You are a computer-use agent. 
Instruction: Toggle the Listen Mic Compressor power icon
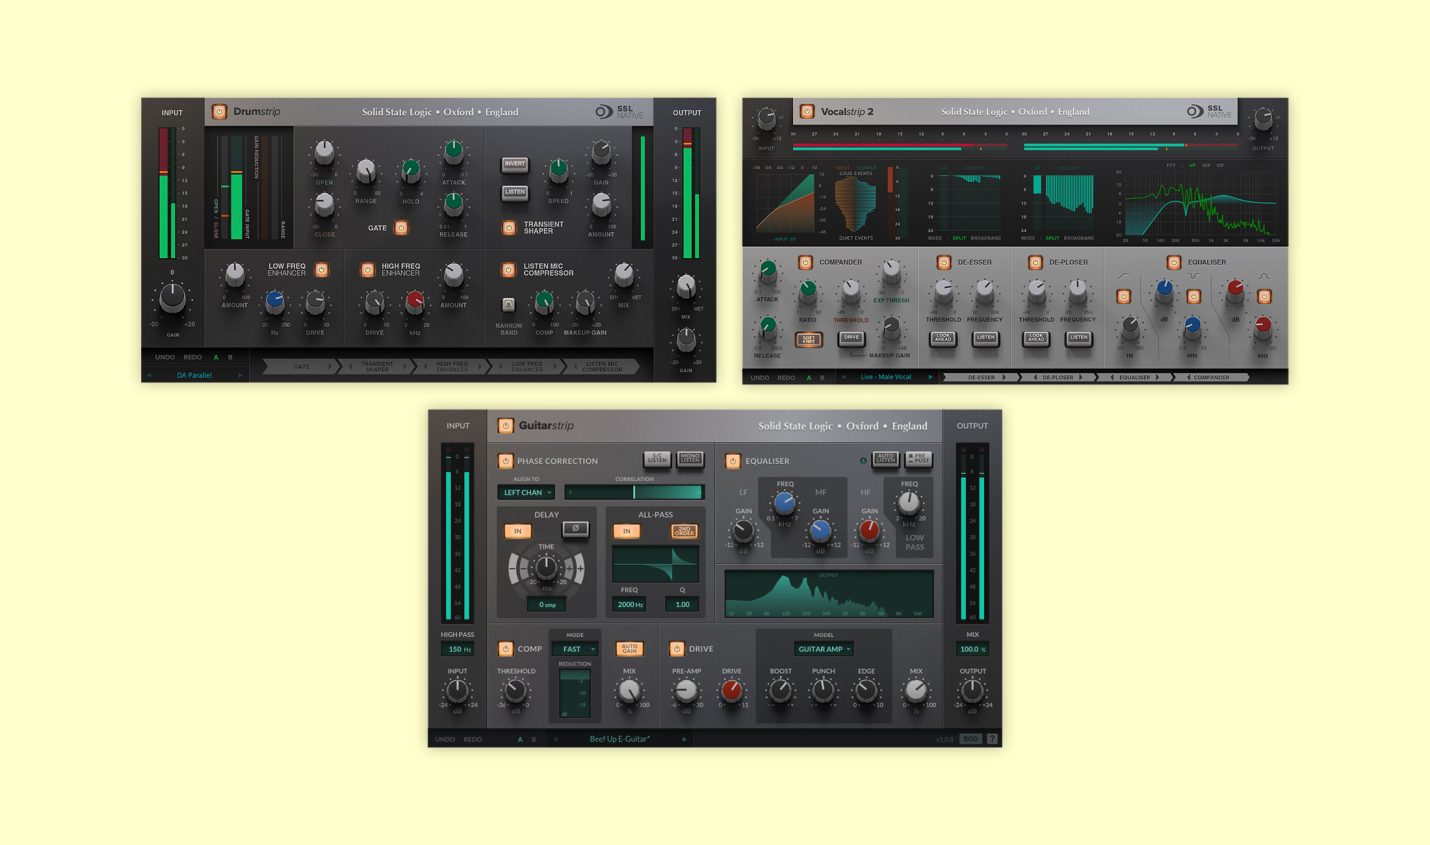(509, 270)
